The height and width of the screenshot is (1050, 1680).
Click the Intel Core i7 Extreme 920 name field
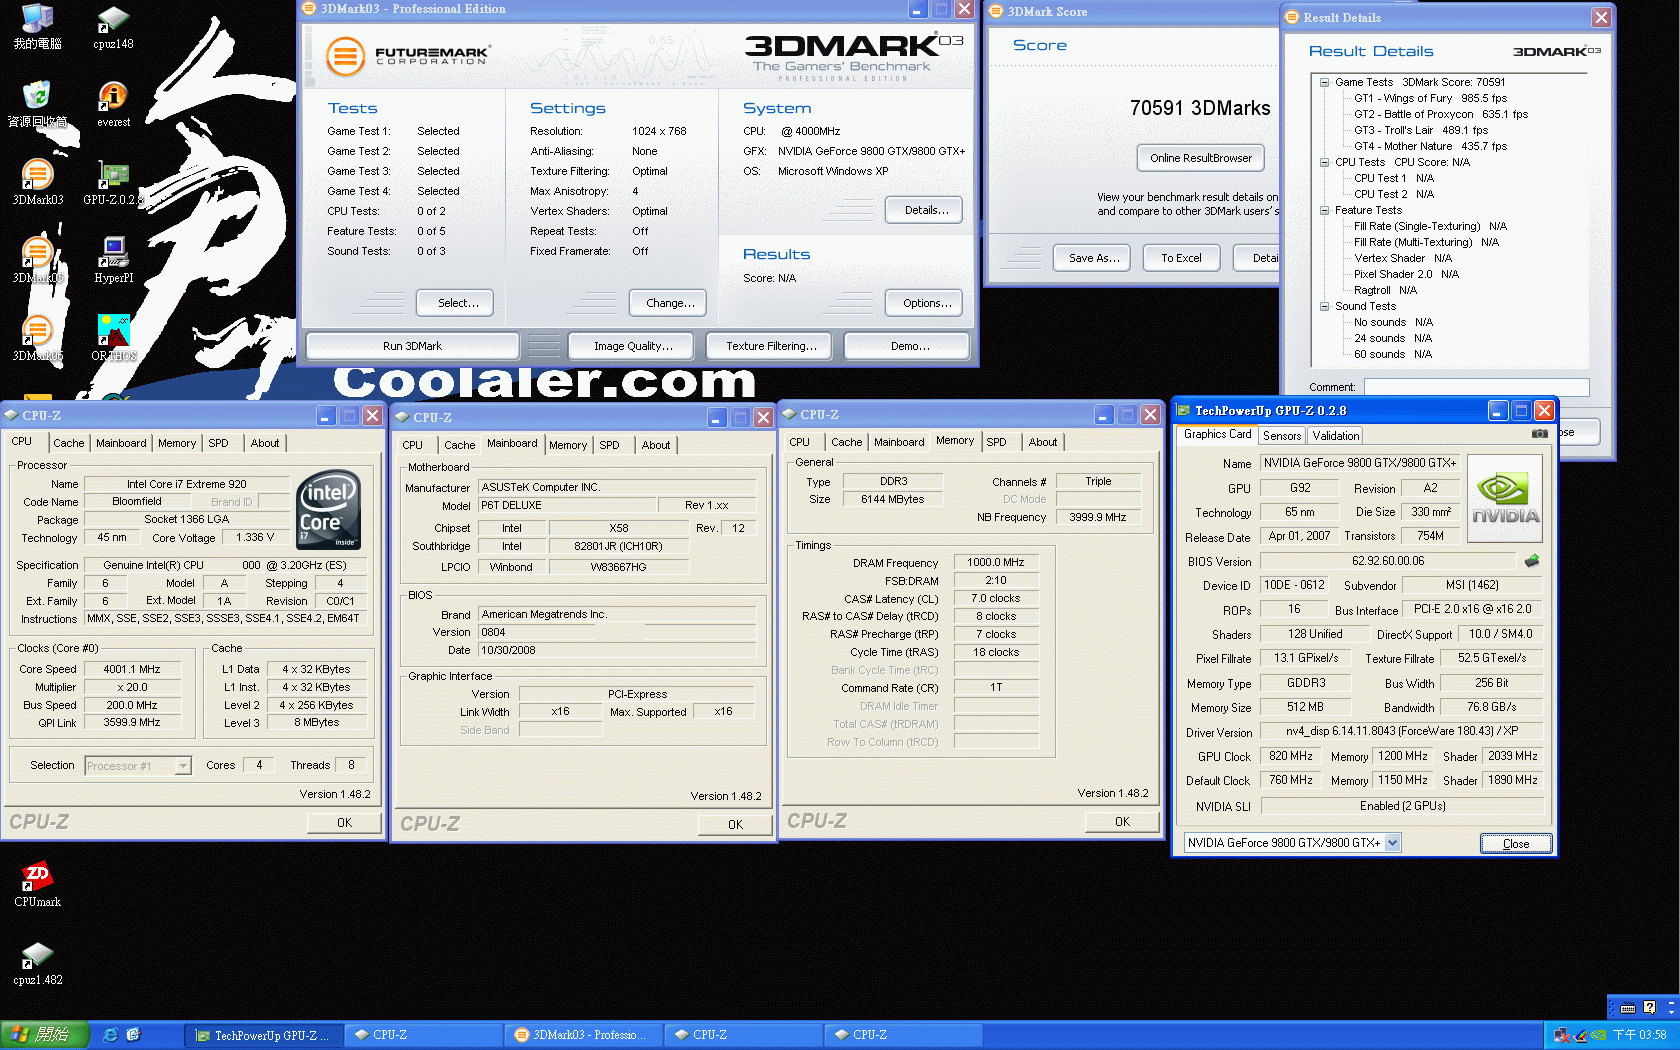click(x=186, y=484)
